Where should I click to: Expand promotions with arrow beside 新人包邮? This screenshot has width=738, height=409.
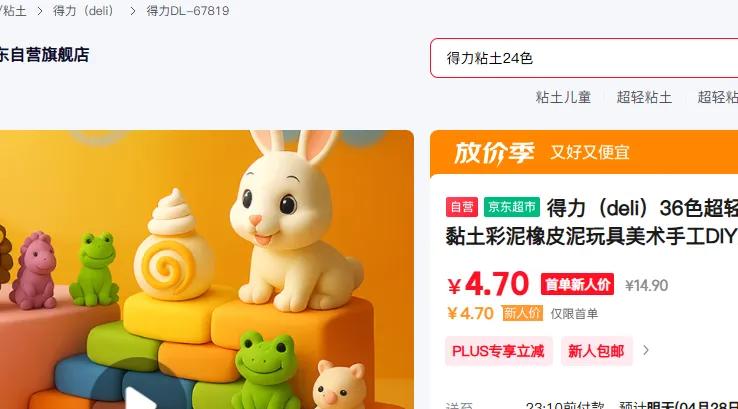[x=646, y=350]
